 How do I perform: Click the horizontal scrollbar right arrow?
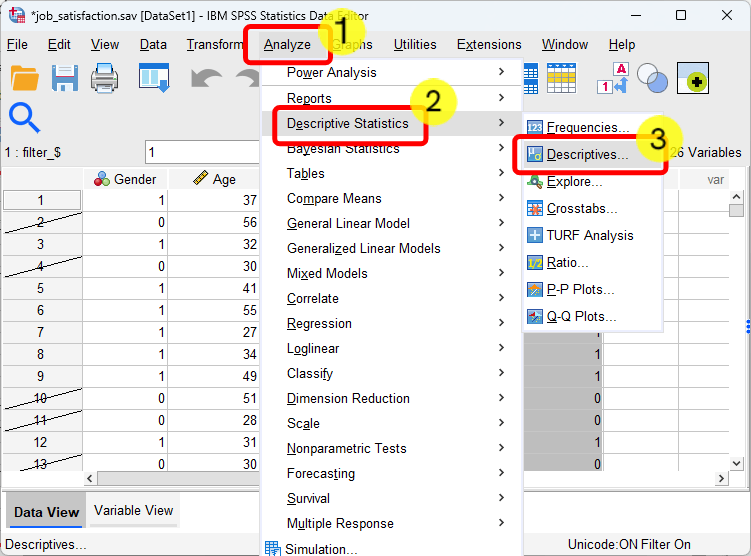click(x=721, y=478)
